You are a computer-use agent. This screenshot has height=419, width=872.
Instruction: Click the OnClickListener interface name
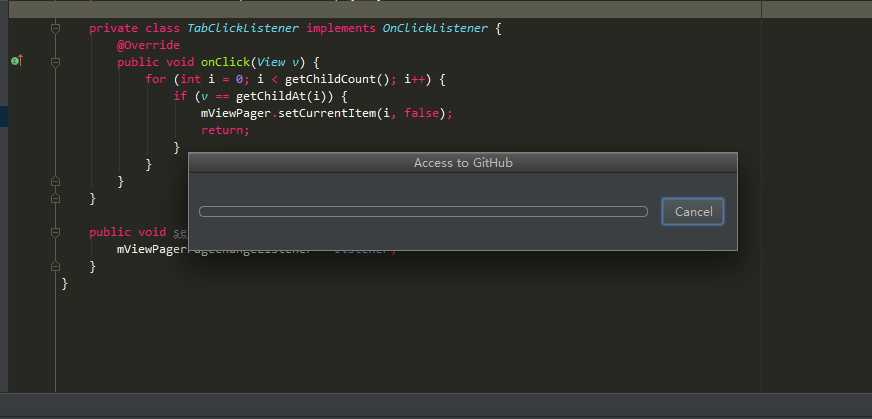tap(435, 28)
